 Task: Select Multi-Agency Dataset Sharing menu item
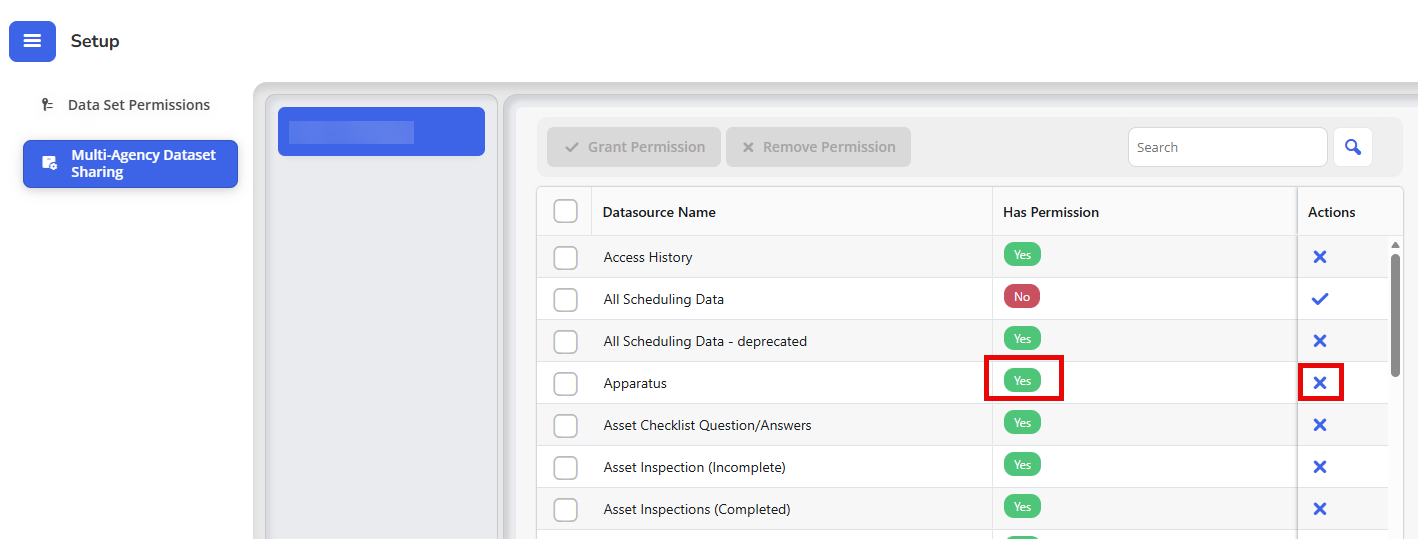pos(130,164)
